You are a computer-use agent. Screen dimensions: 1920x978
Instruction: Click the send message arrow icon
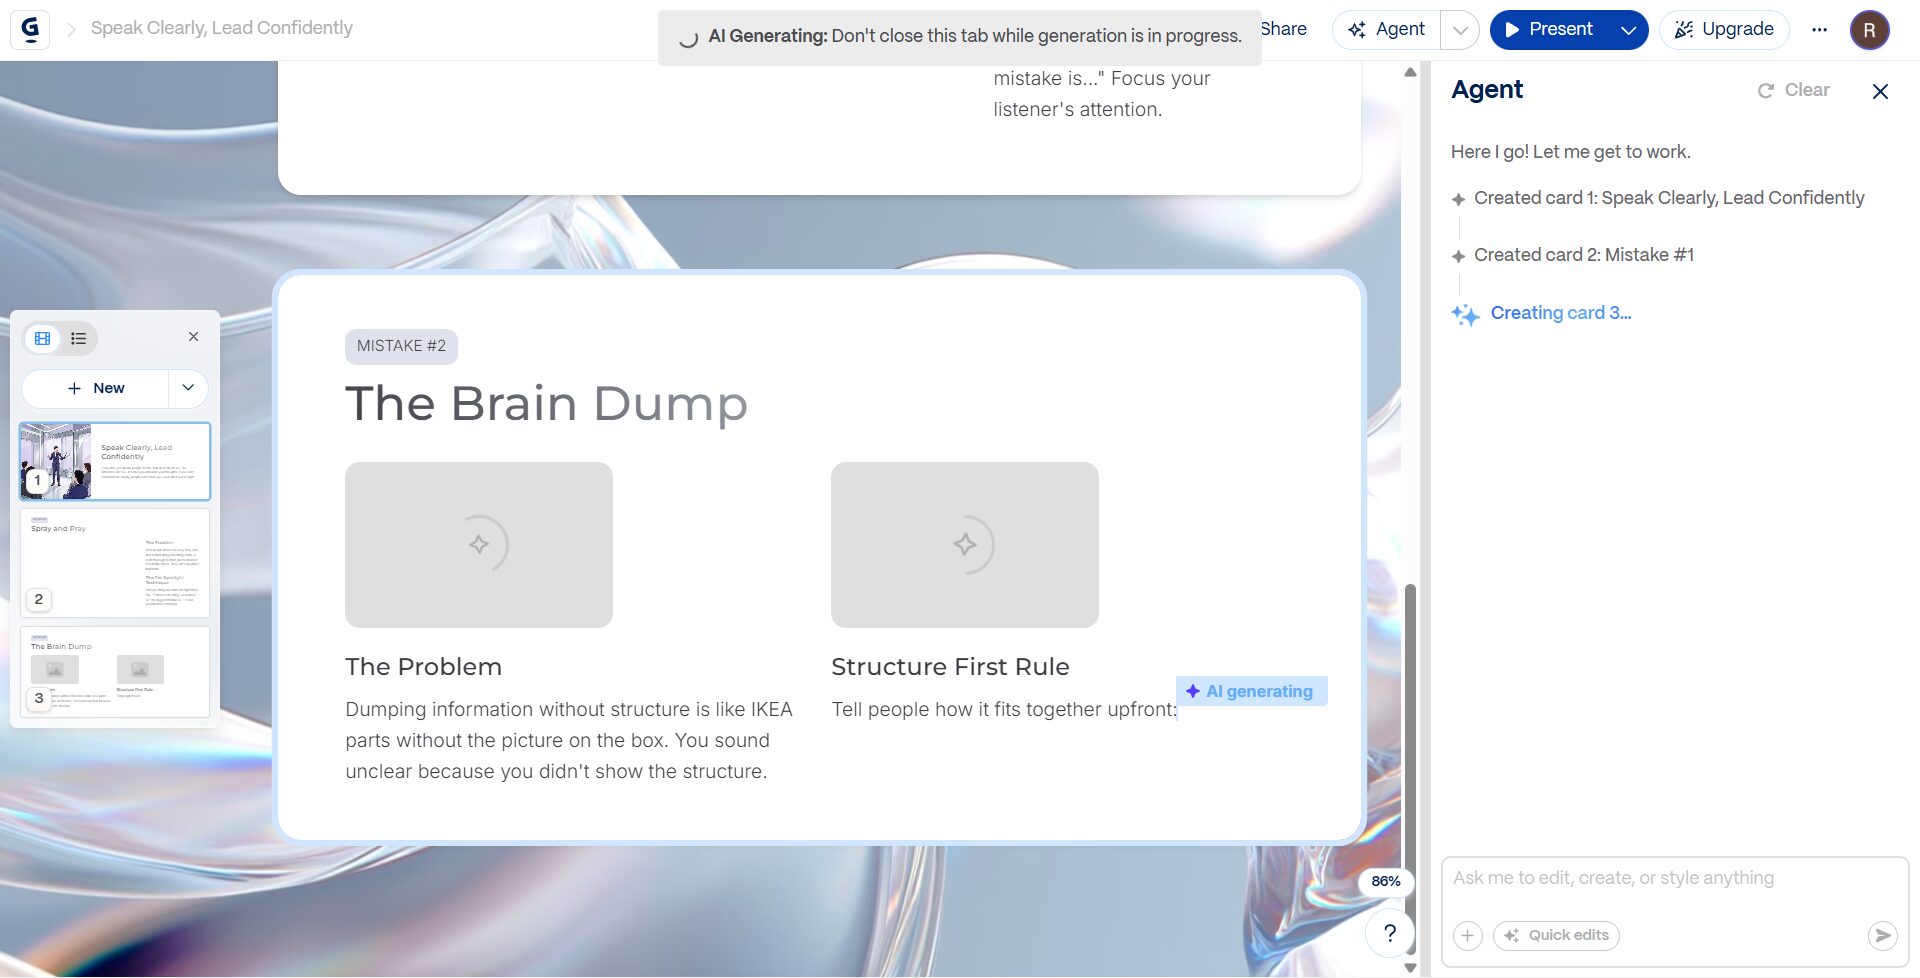click(1881, 935)
